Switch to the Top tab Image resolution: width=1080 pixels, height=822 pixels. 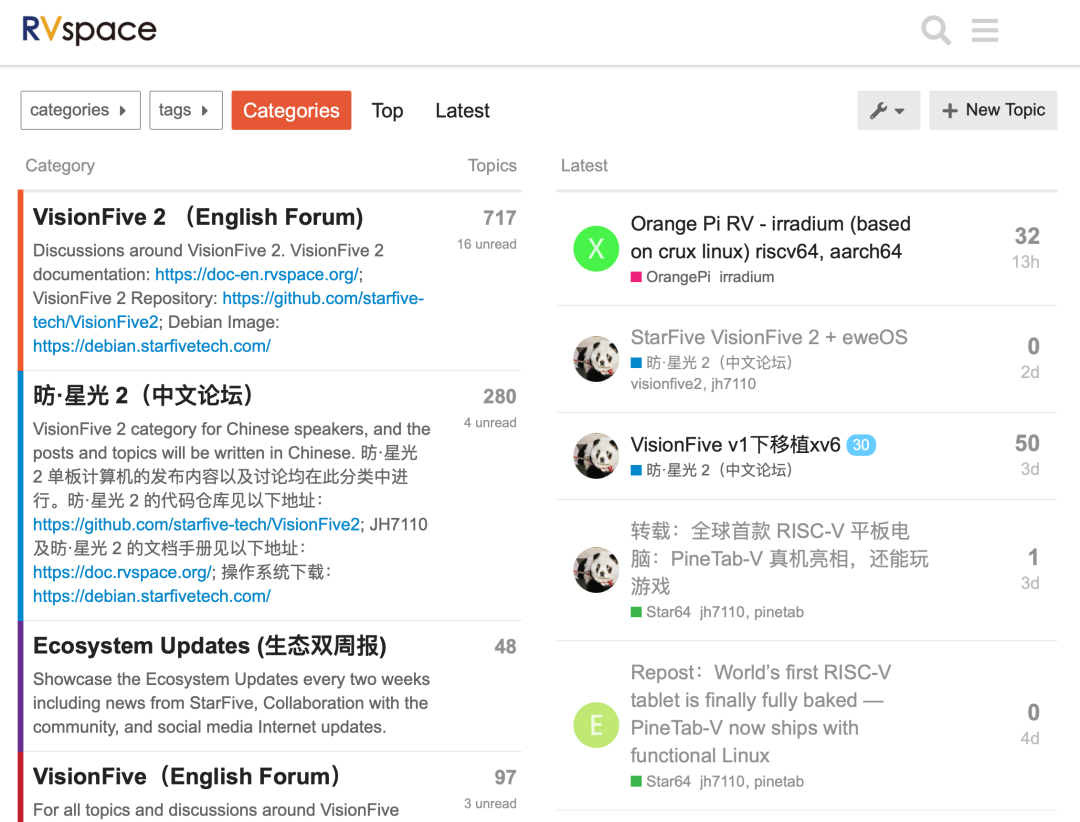387,110
